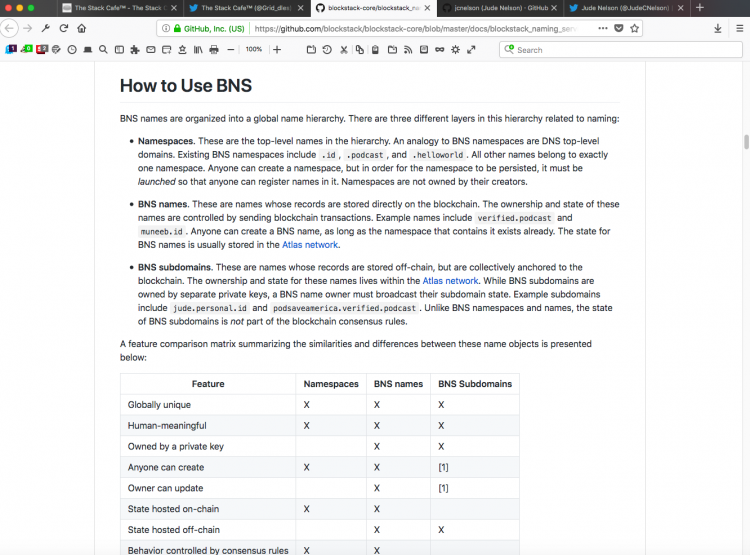Reload the current GitHub page

click(x=64, y=29)
